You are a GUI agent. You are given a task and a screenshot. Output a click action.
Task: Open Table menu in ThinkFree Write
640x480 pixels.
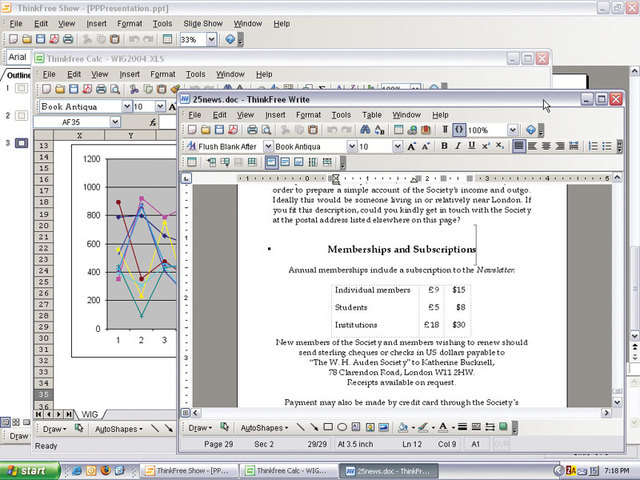point(372,115)
